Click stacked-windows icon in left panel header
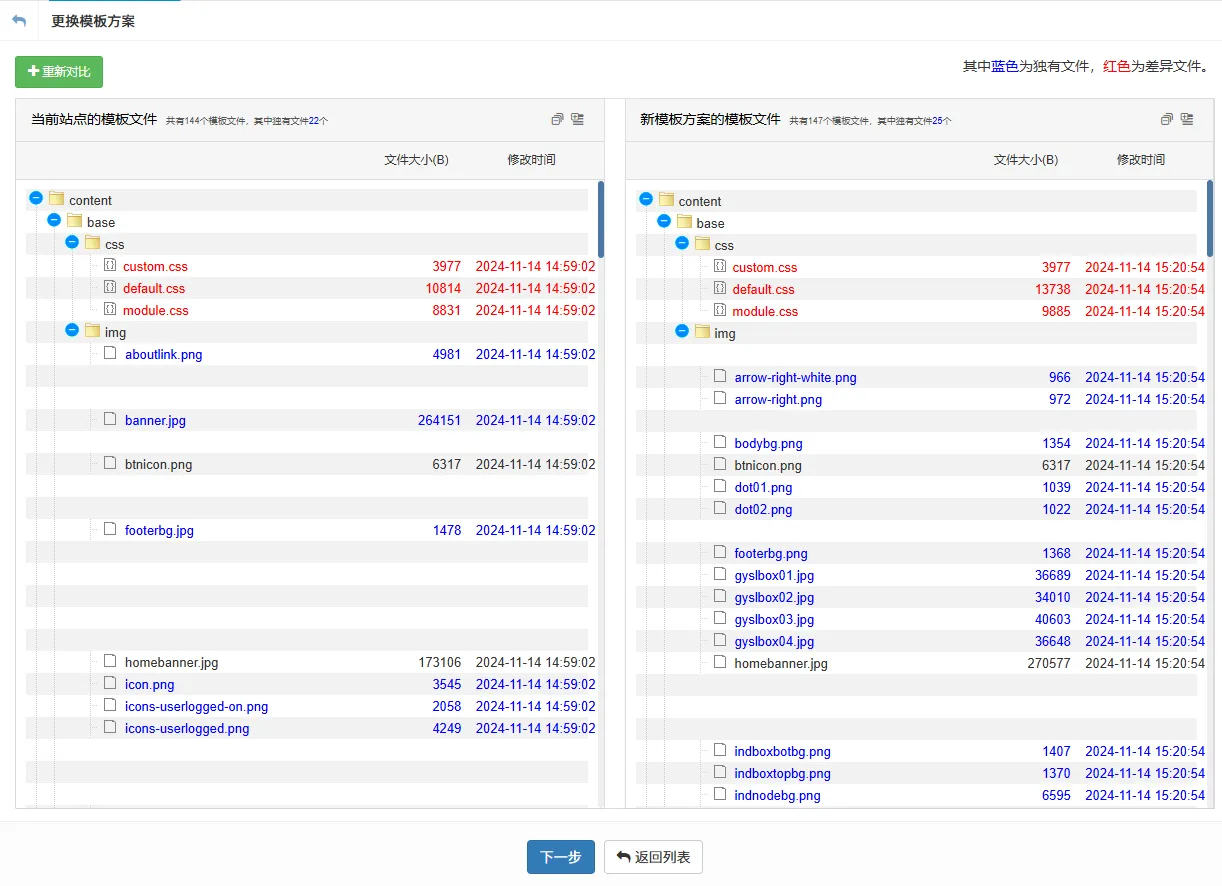Screen dimensions: 1222x886 pos(557,119)
